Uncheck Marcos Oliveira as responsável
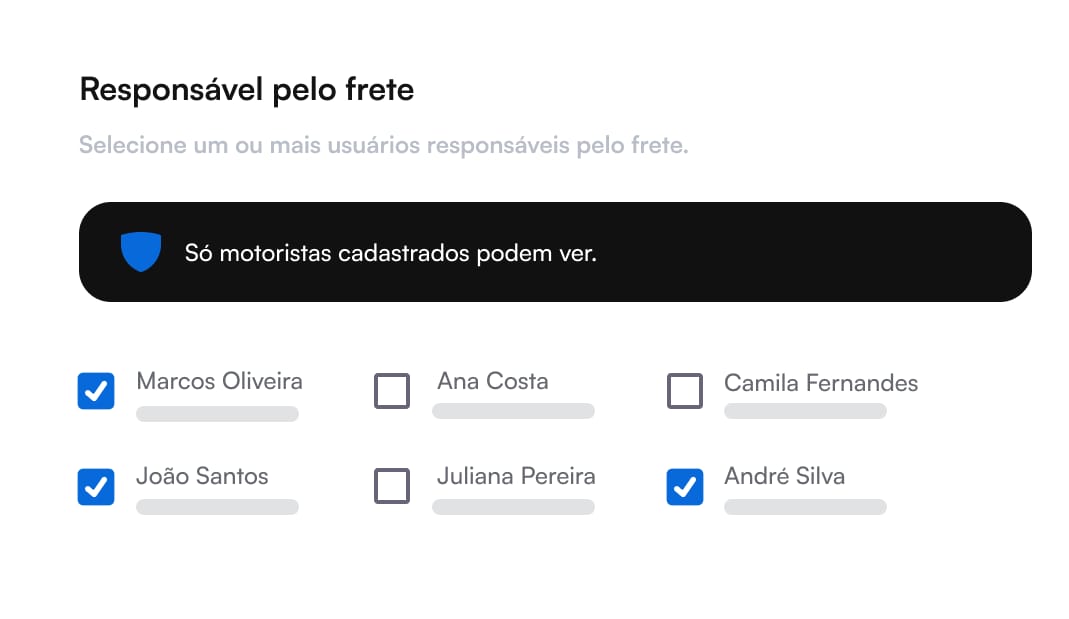Viewport: 1069px width, 619px height. pyautogui.click(x=96, y=391)
